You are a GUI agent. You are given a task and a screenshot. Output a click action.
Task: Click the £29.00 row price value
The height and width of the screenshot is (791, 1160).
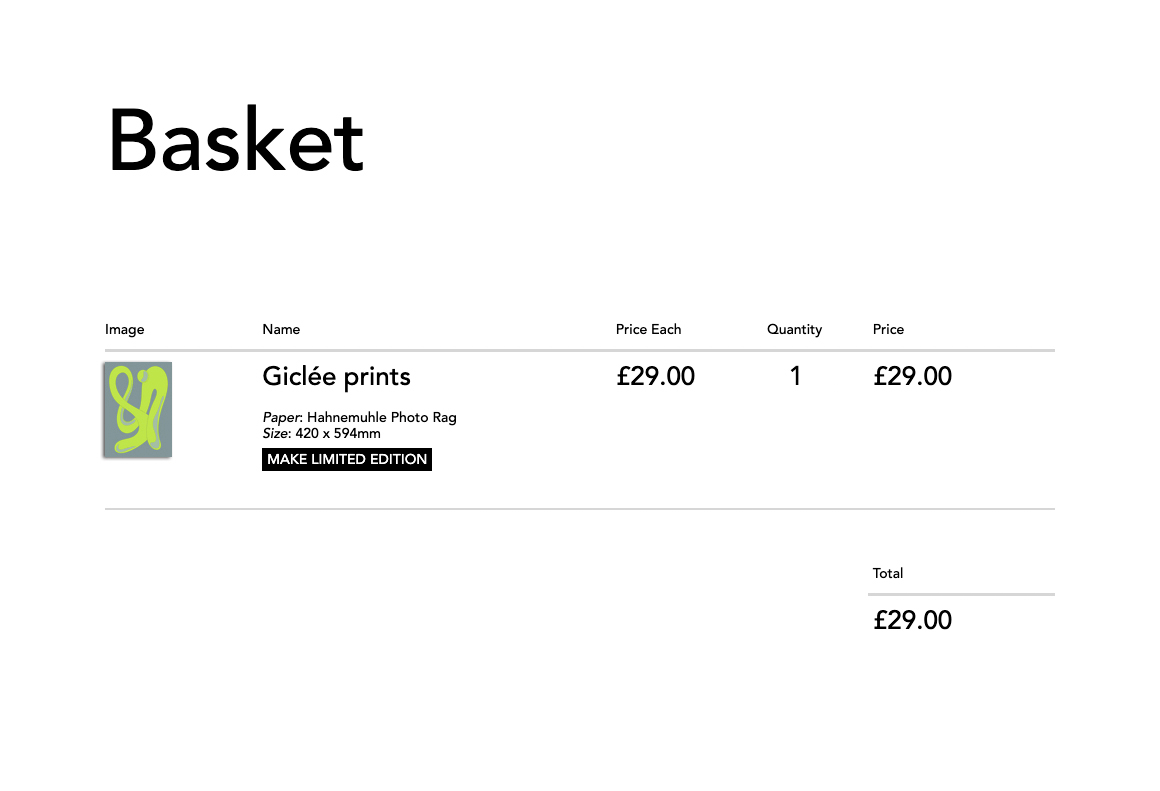912,377
